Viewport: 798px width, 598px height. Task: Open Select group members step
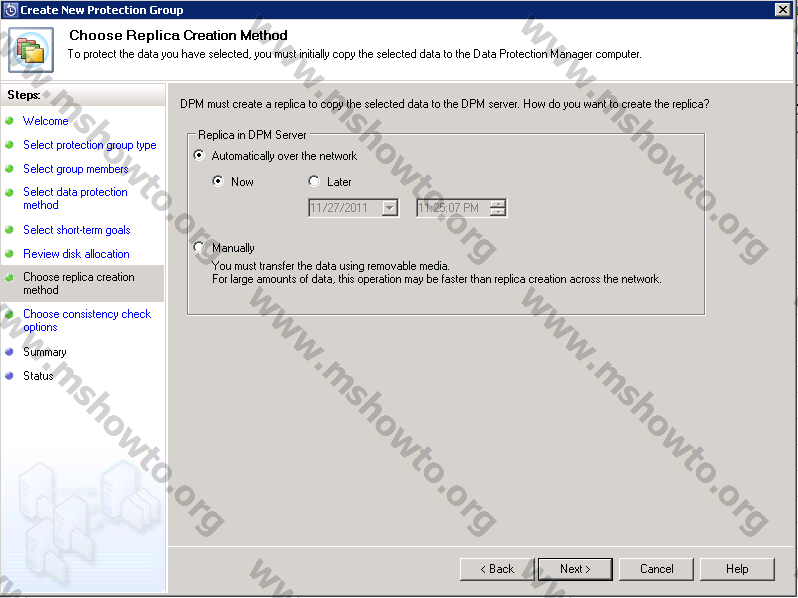click(75, 169)
